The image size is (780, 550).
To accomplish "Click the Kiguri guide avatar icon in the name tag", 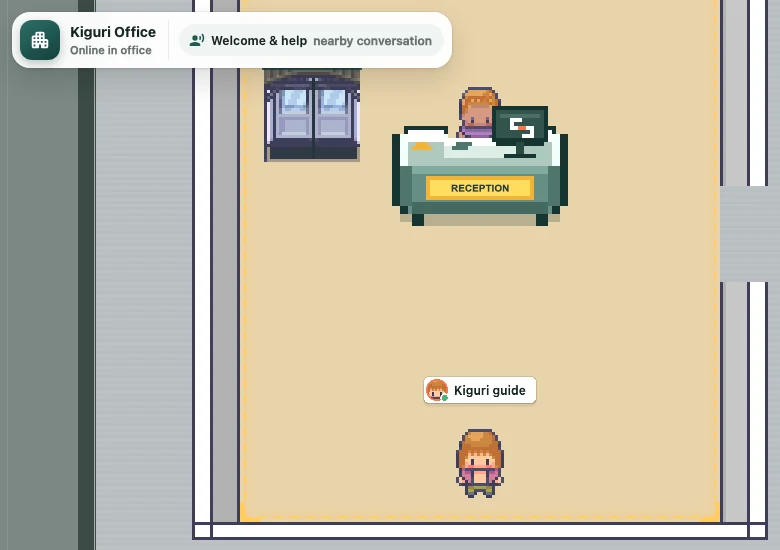I will (x=437, y=390).
